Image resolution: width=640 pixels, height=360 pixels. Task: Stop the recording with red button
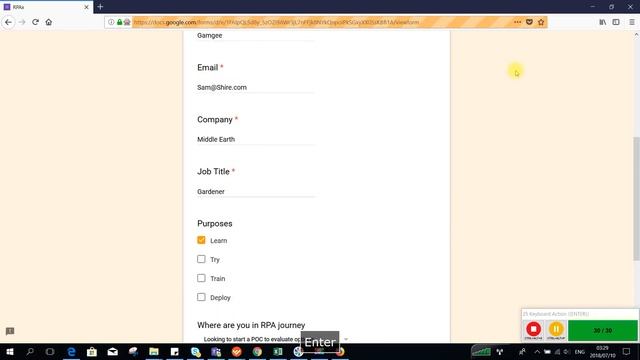tap(533, 329)
